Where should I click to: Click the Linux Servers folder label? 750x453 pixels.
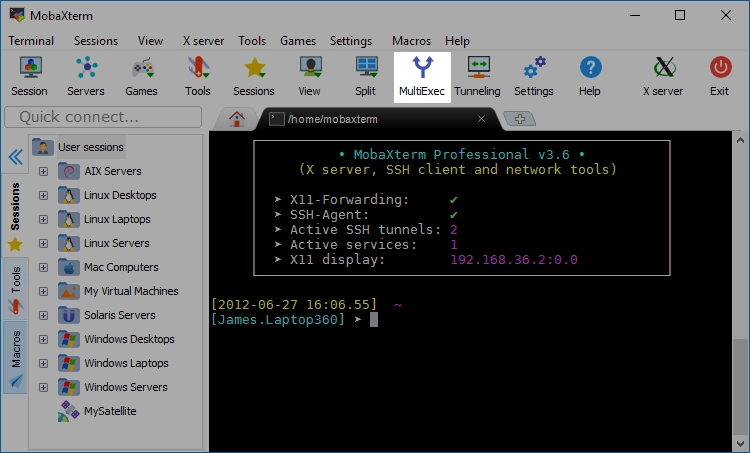117,243
